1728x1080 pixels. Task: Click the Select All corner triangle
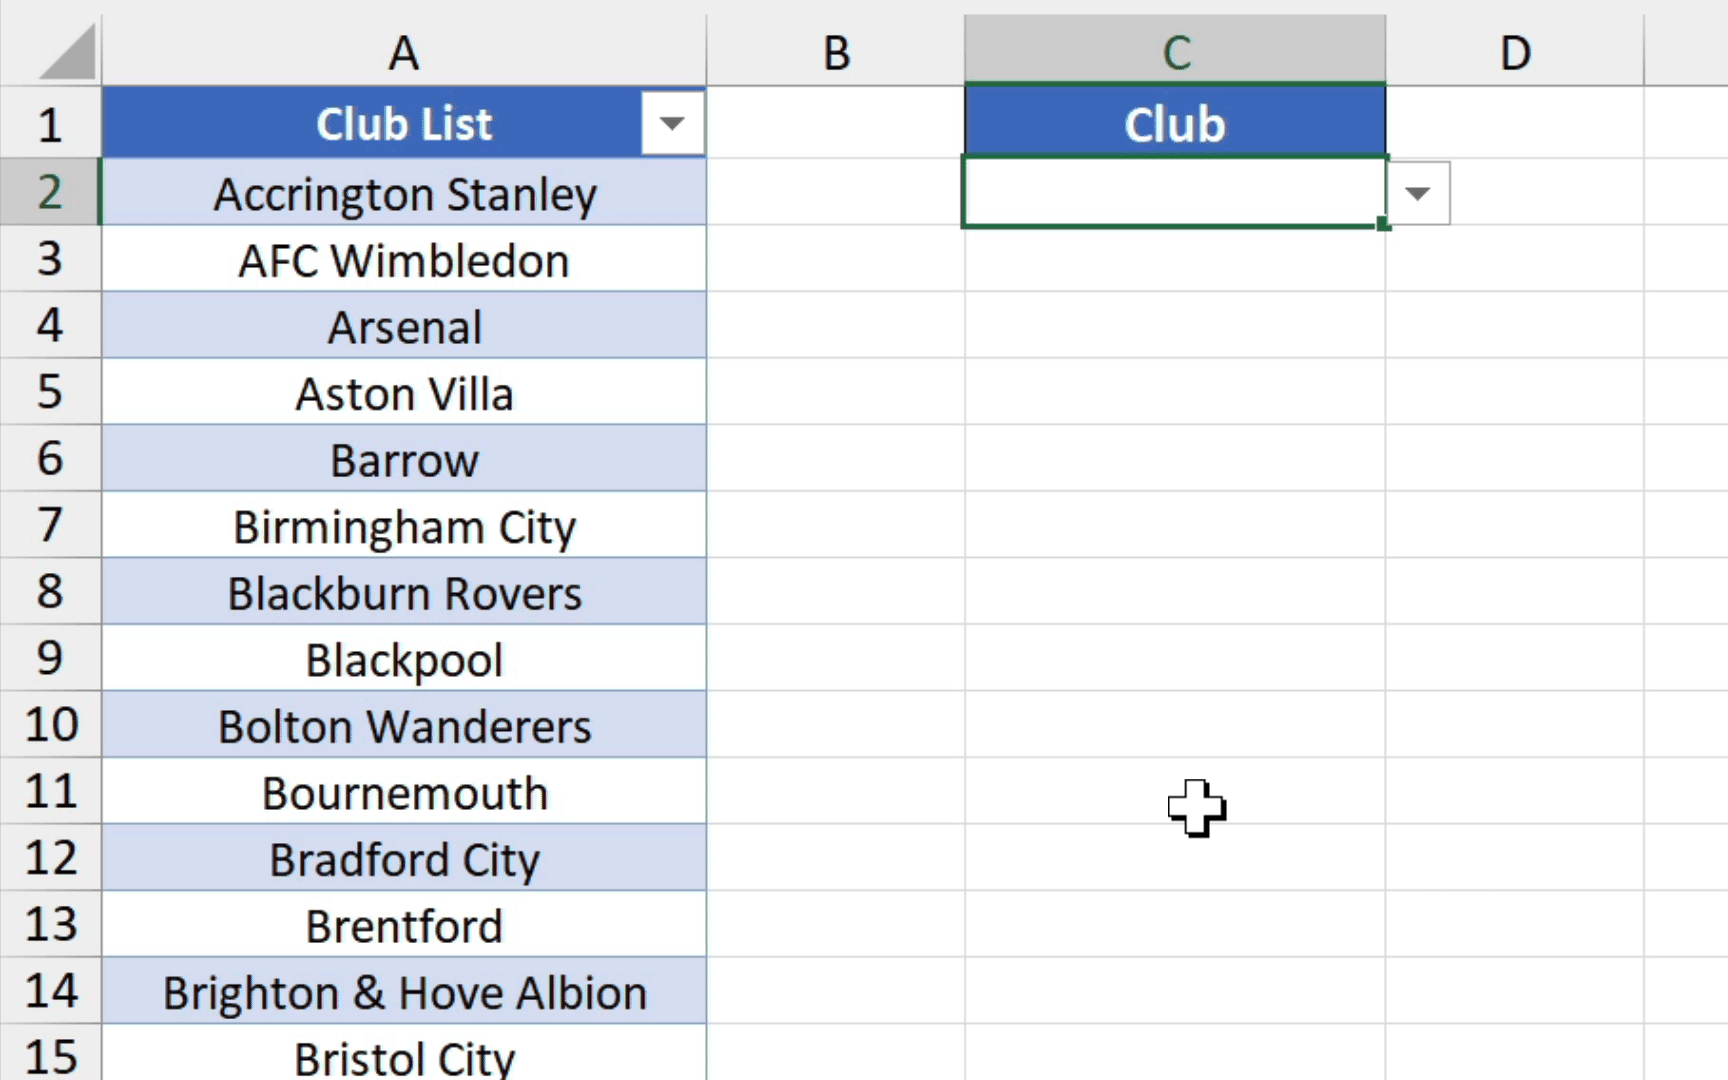[x=66, y=53]
